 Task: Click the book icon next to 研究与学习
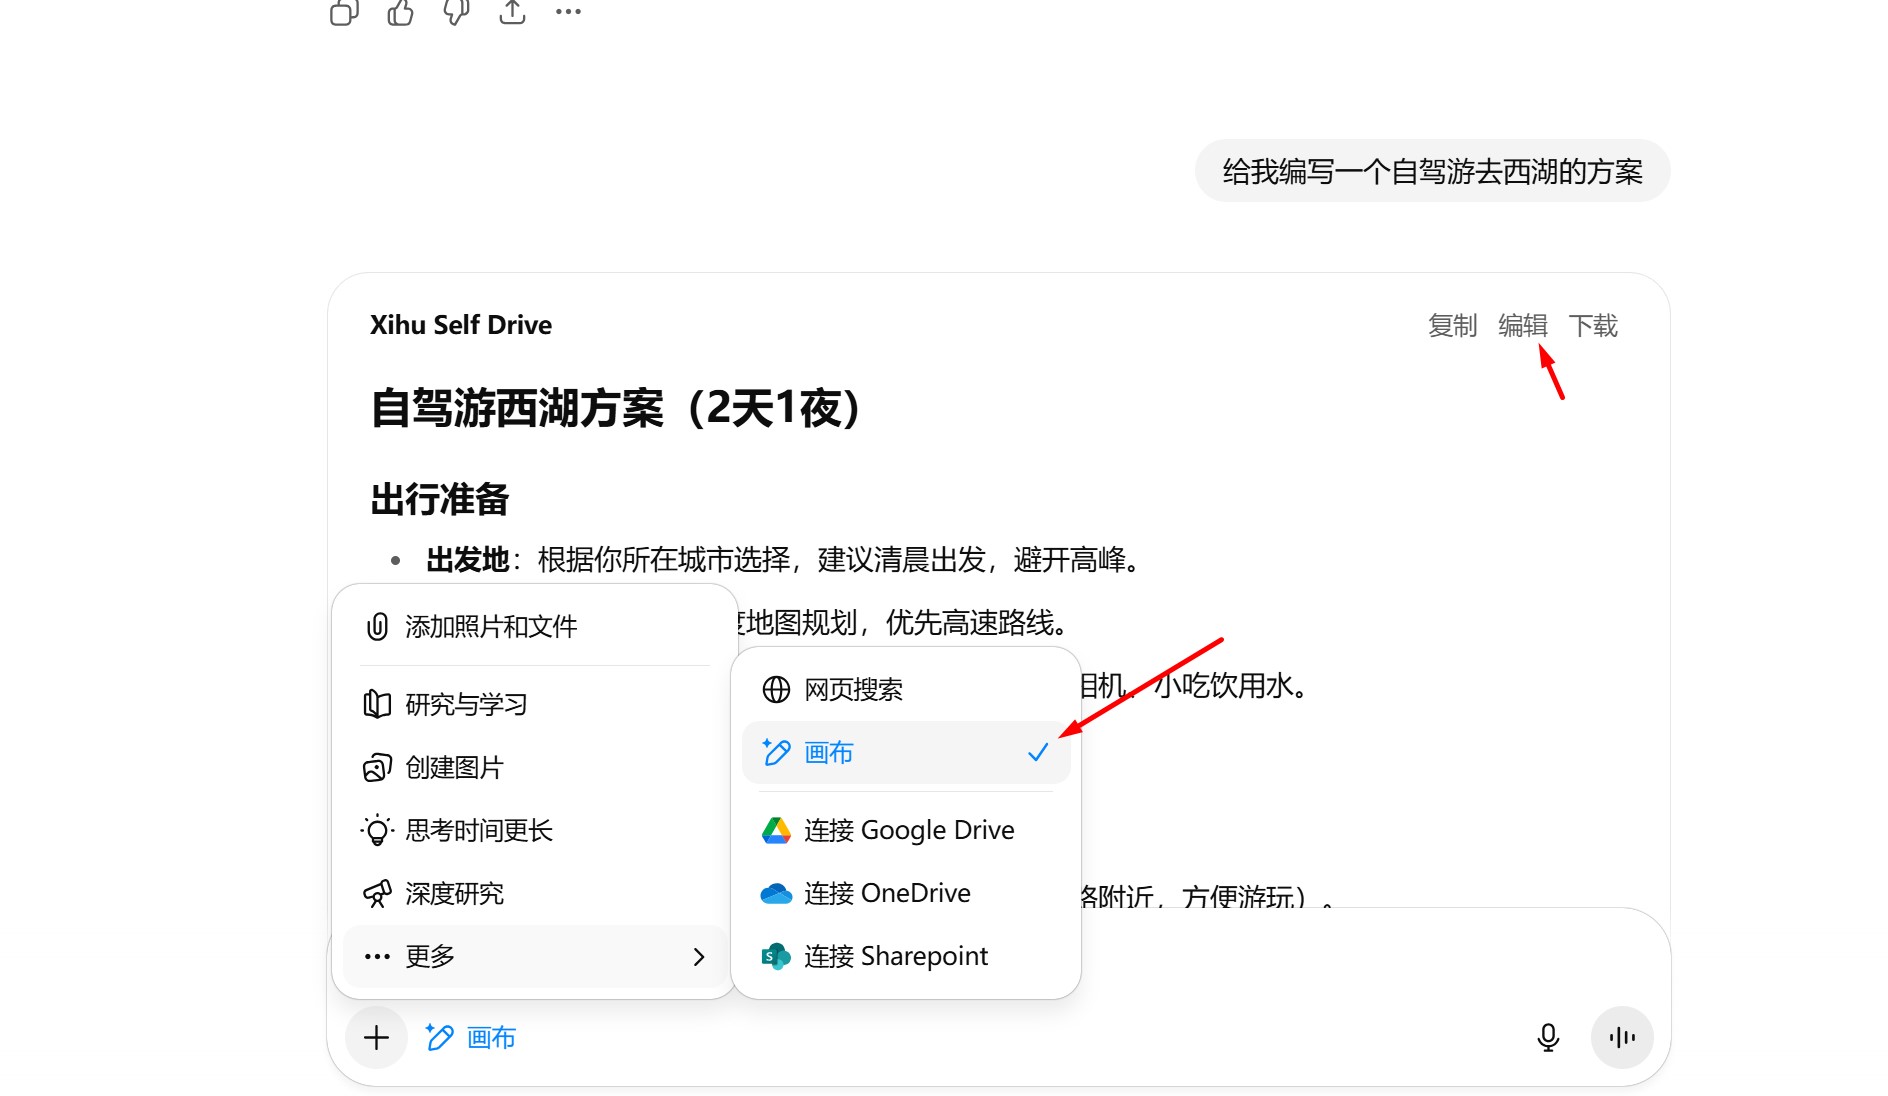377,704
